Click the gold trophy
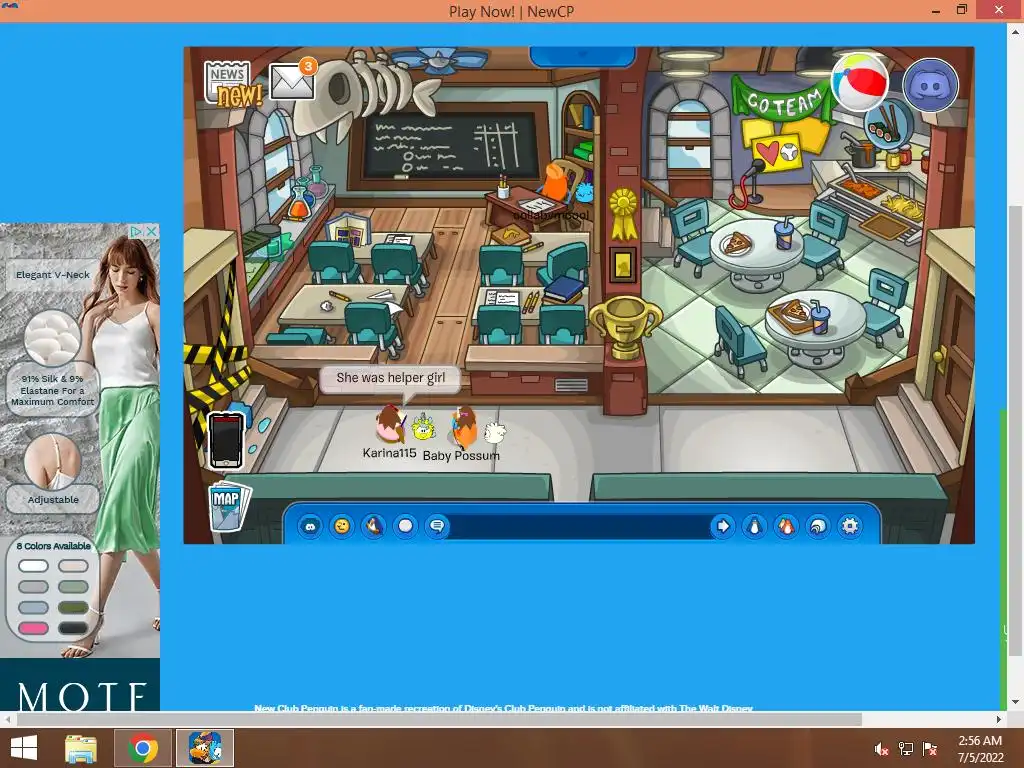The height and width of the screenshot is (768, 1024). pos(625,328)
